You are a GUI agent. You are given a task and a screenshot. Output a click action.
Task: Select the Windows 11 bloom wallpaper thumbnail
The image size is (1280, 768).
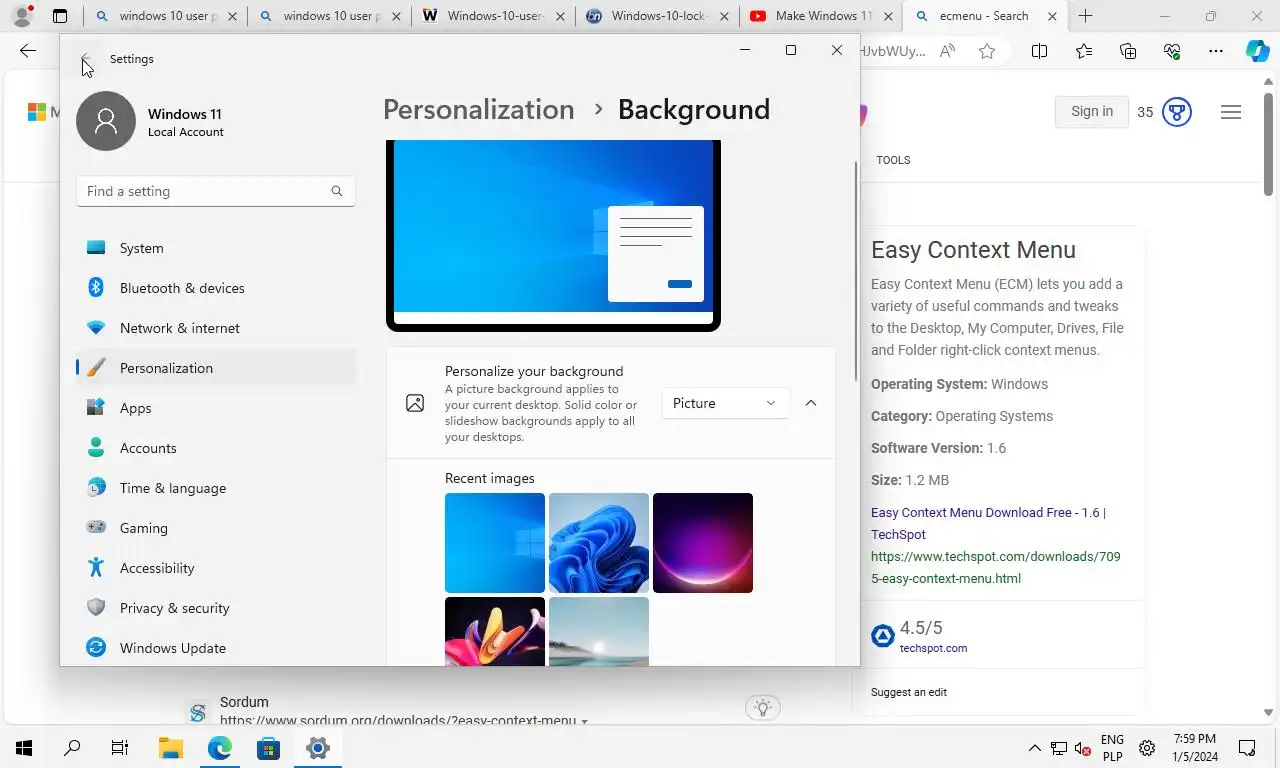(599, 543)
